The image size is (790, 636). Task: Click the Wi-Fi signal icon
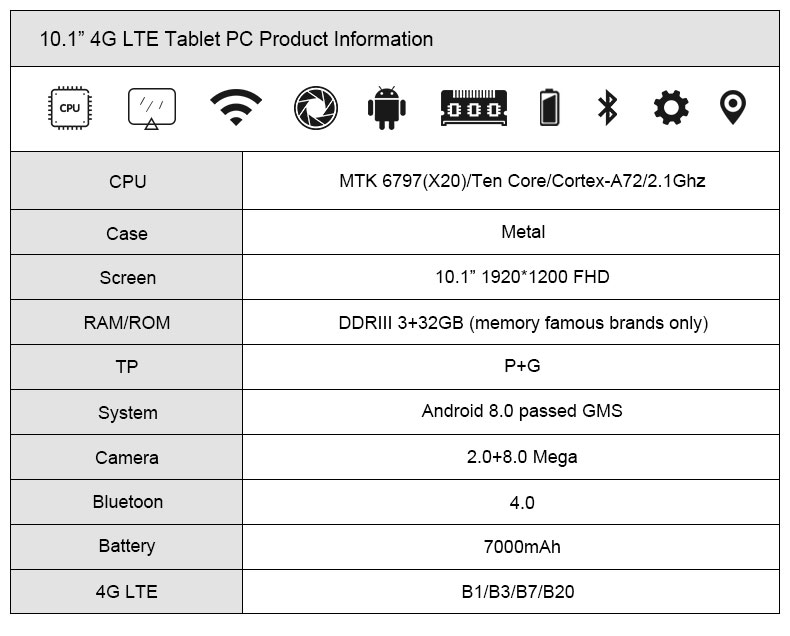(236, 107)
